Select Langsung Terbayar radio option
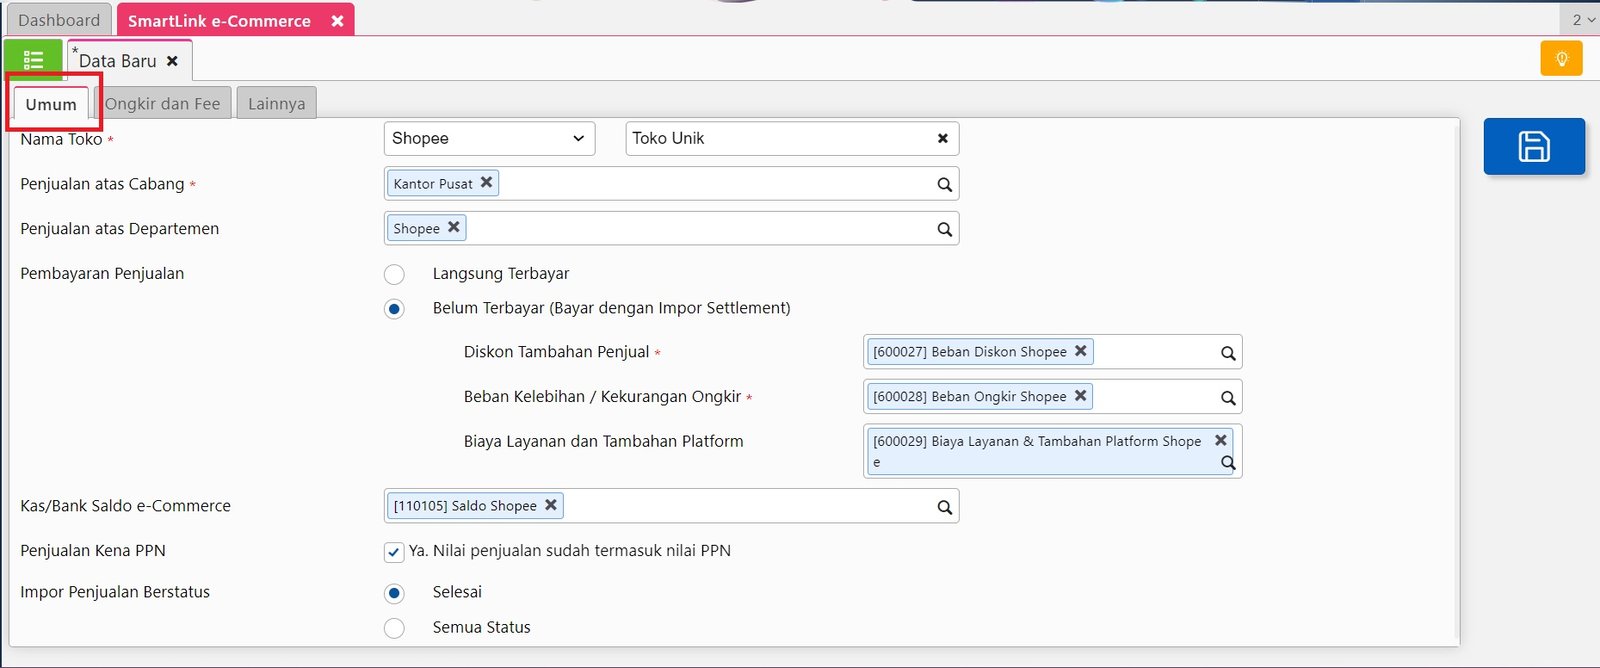 pos(395,274)
